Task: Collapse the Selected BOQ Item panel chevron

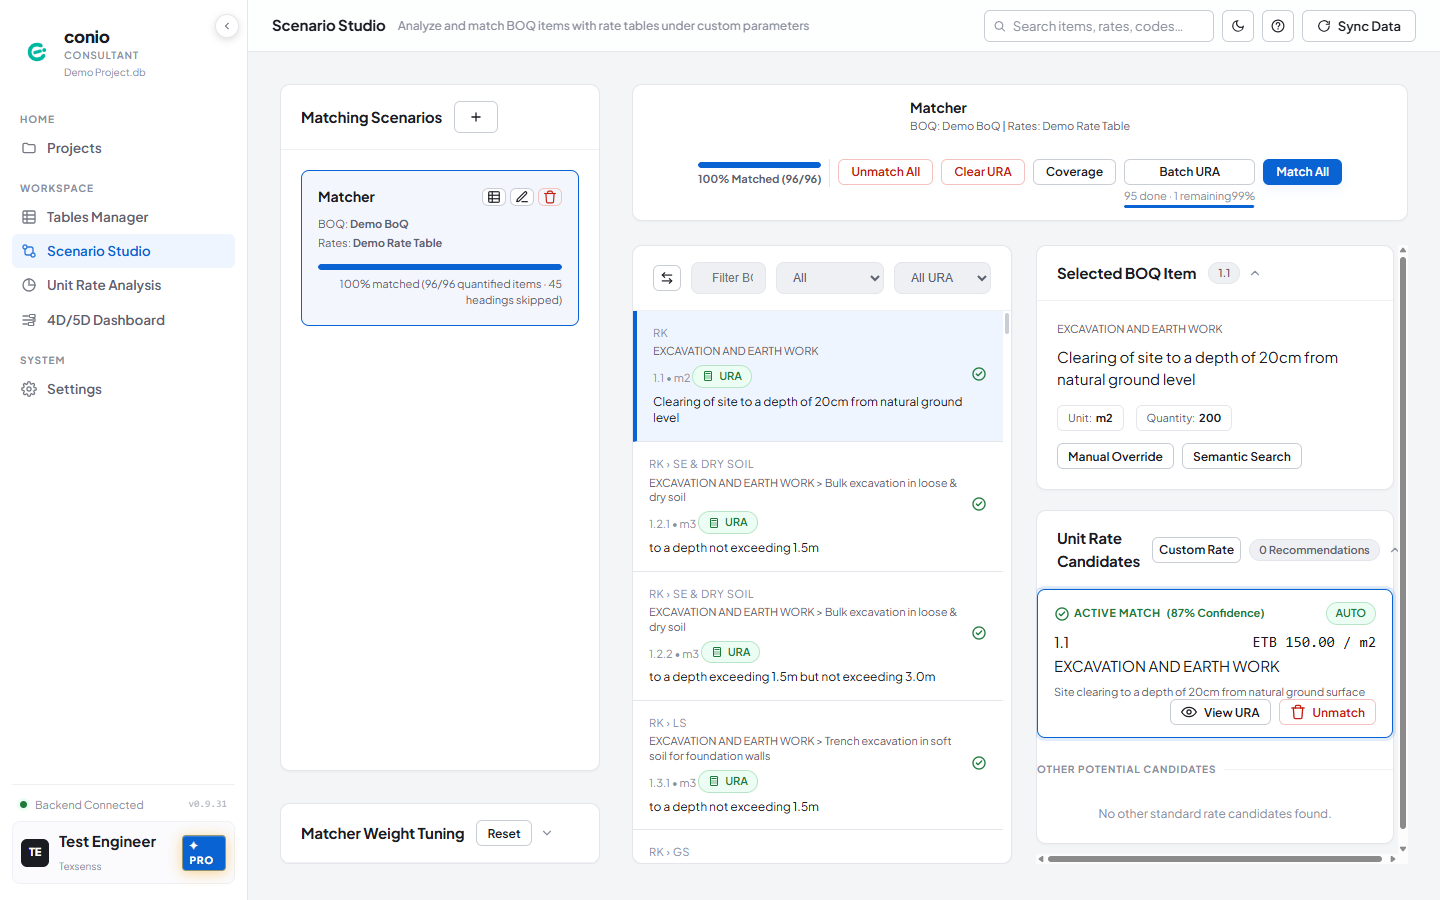Action: tap(1255, 274)
